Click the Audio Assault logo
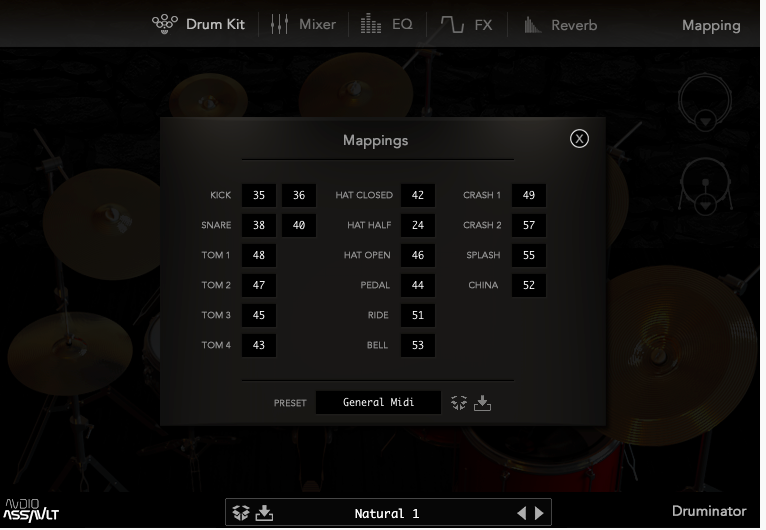Image resolution: width=766 pixels, height=530 pixels. click(x=30, y=510)
